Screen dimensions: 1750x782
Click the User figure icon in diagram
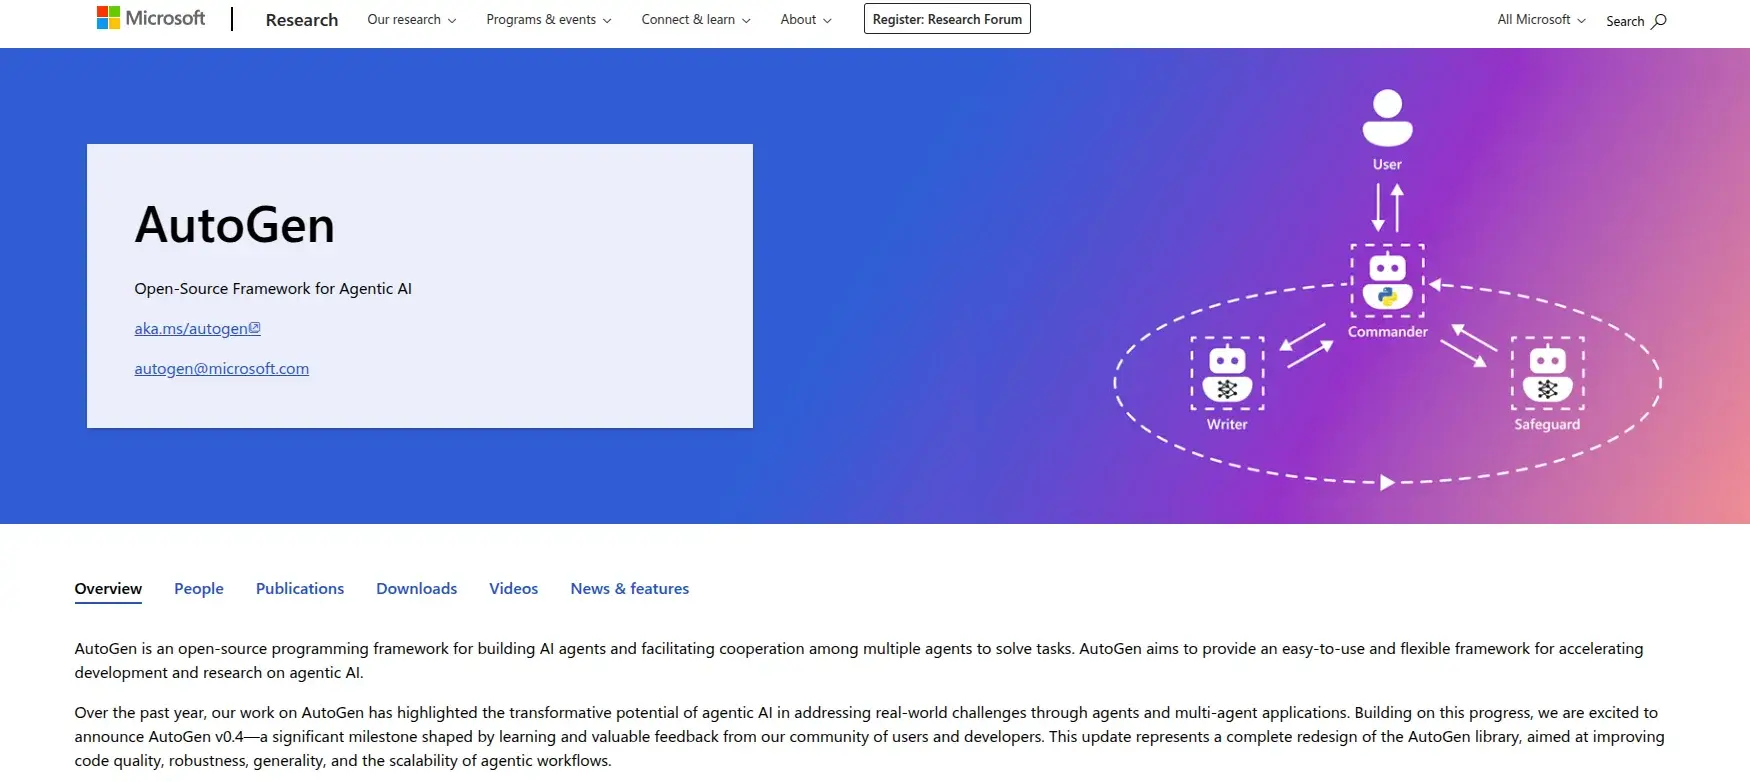(1387, 117)
